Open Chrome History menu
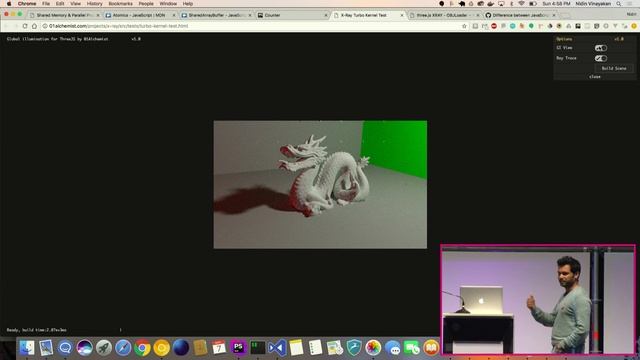The width and height of the screenshot is (640, 360). point(94,4)
